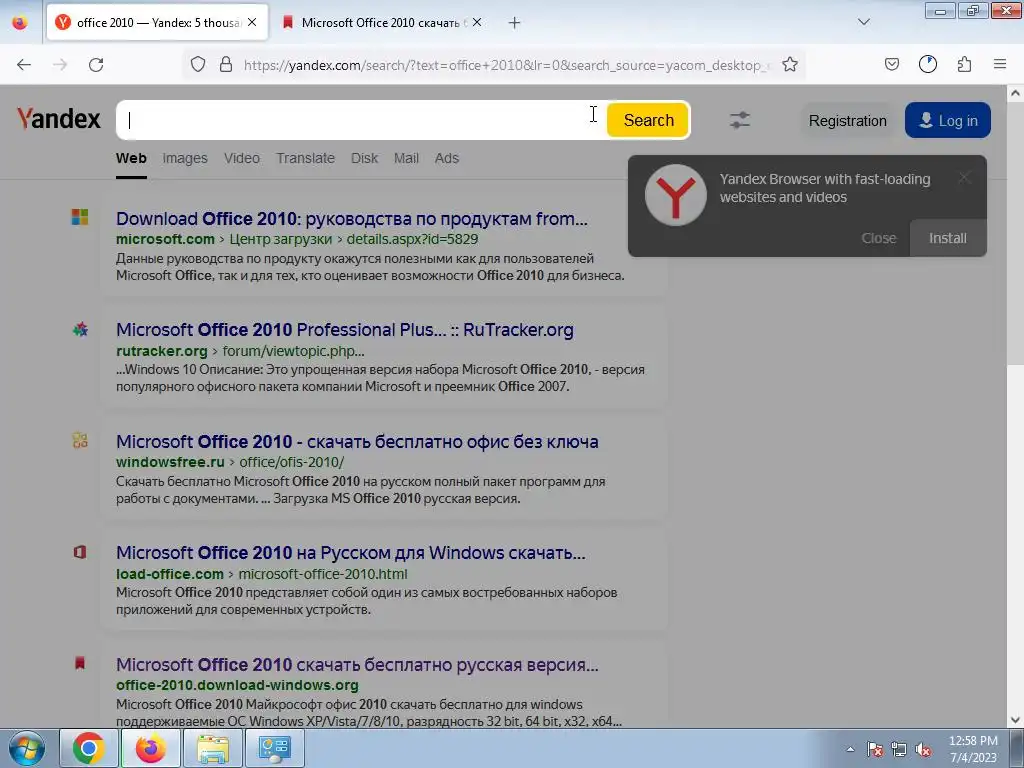Show hidden tray icons arrow
This screenshot has width=1024, height=768.
pos(850,749)
